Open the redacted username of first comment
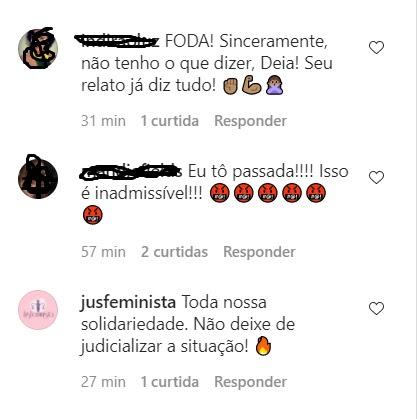 tap(117, 41)
